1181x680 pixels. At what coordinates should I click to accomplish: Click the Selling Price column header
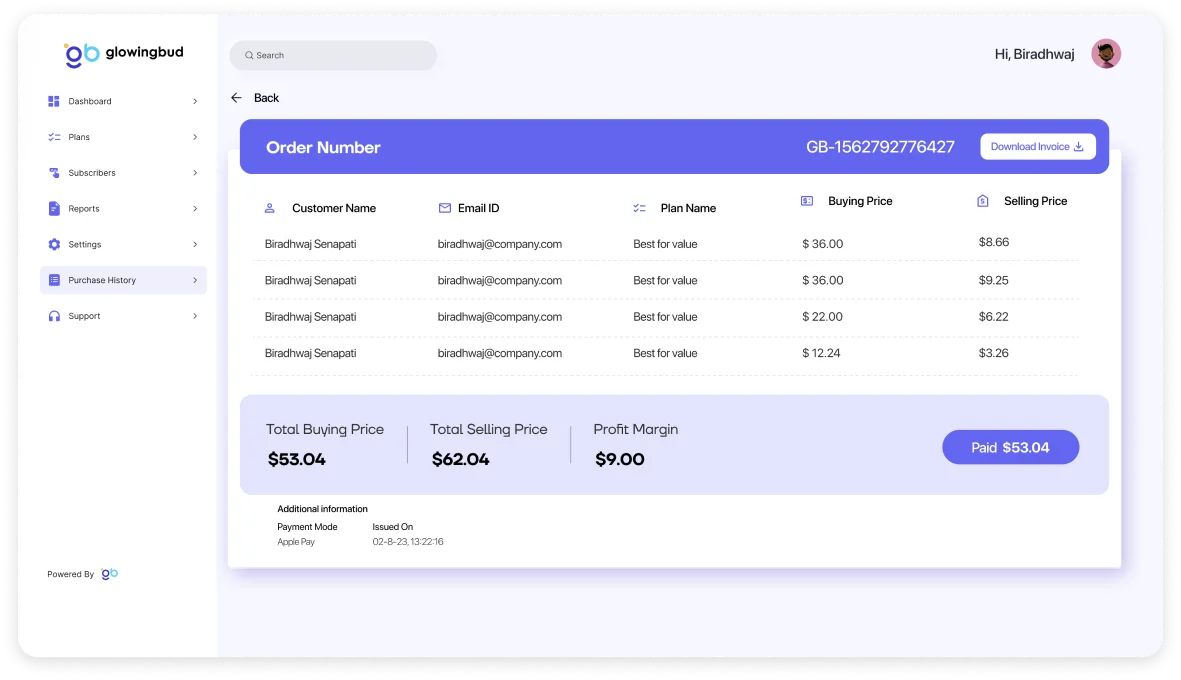click(x=1034, y=201)
